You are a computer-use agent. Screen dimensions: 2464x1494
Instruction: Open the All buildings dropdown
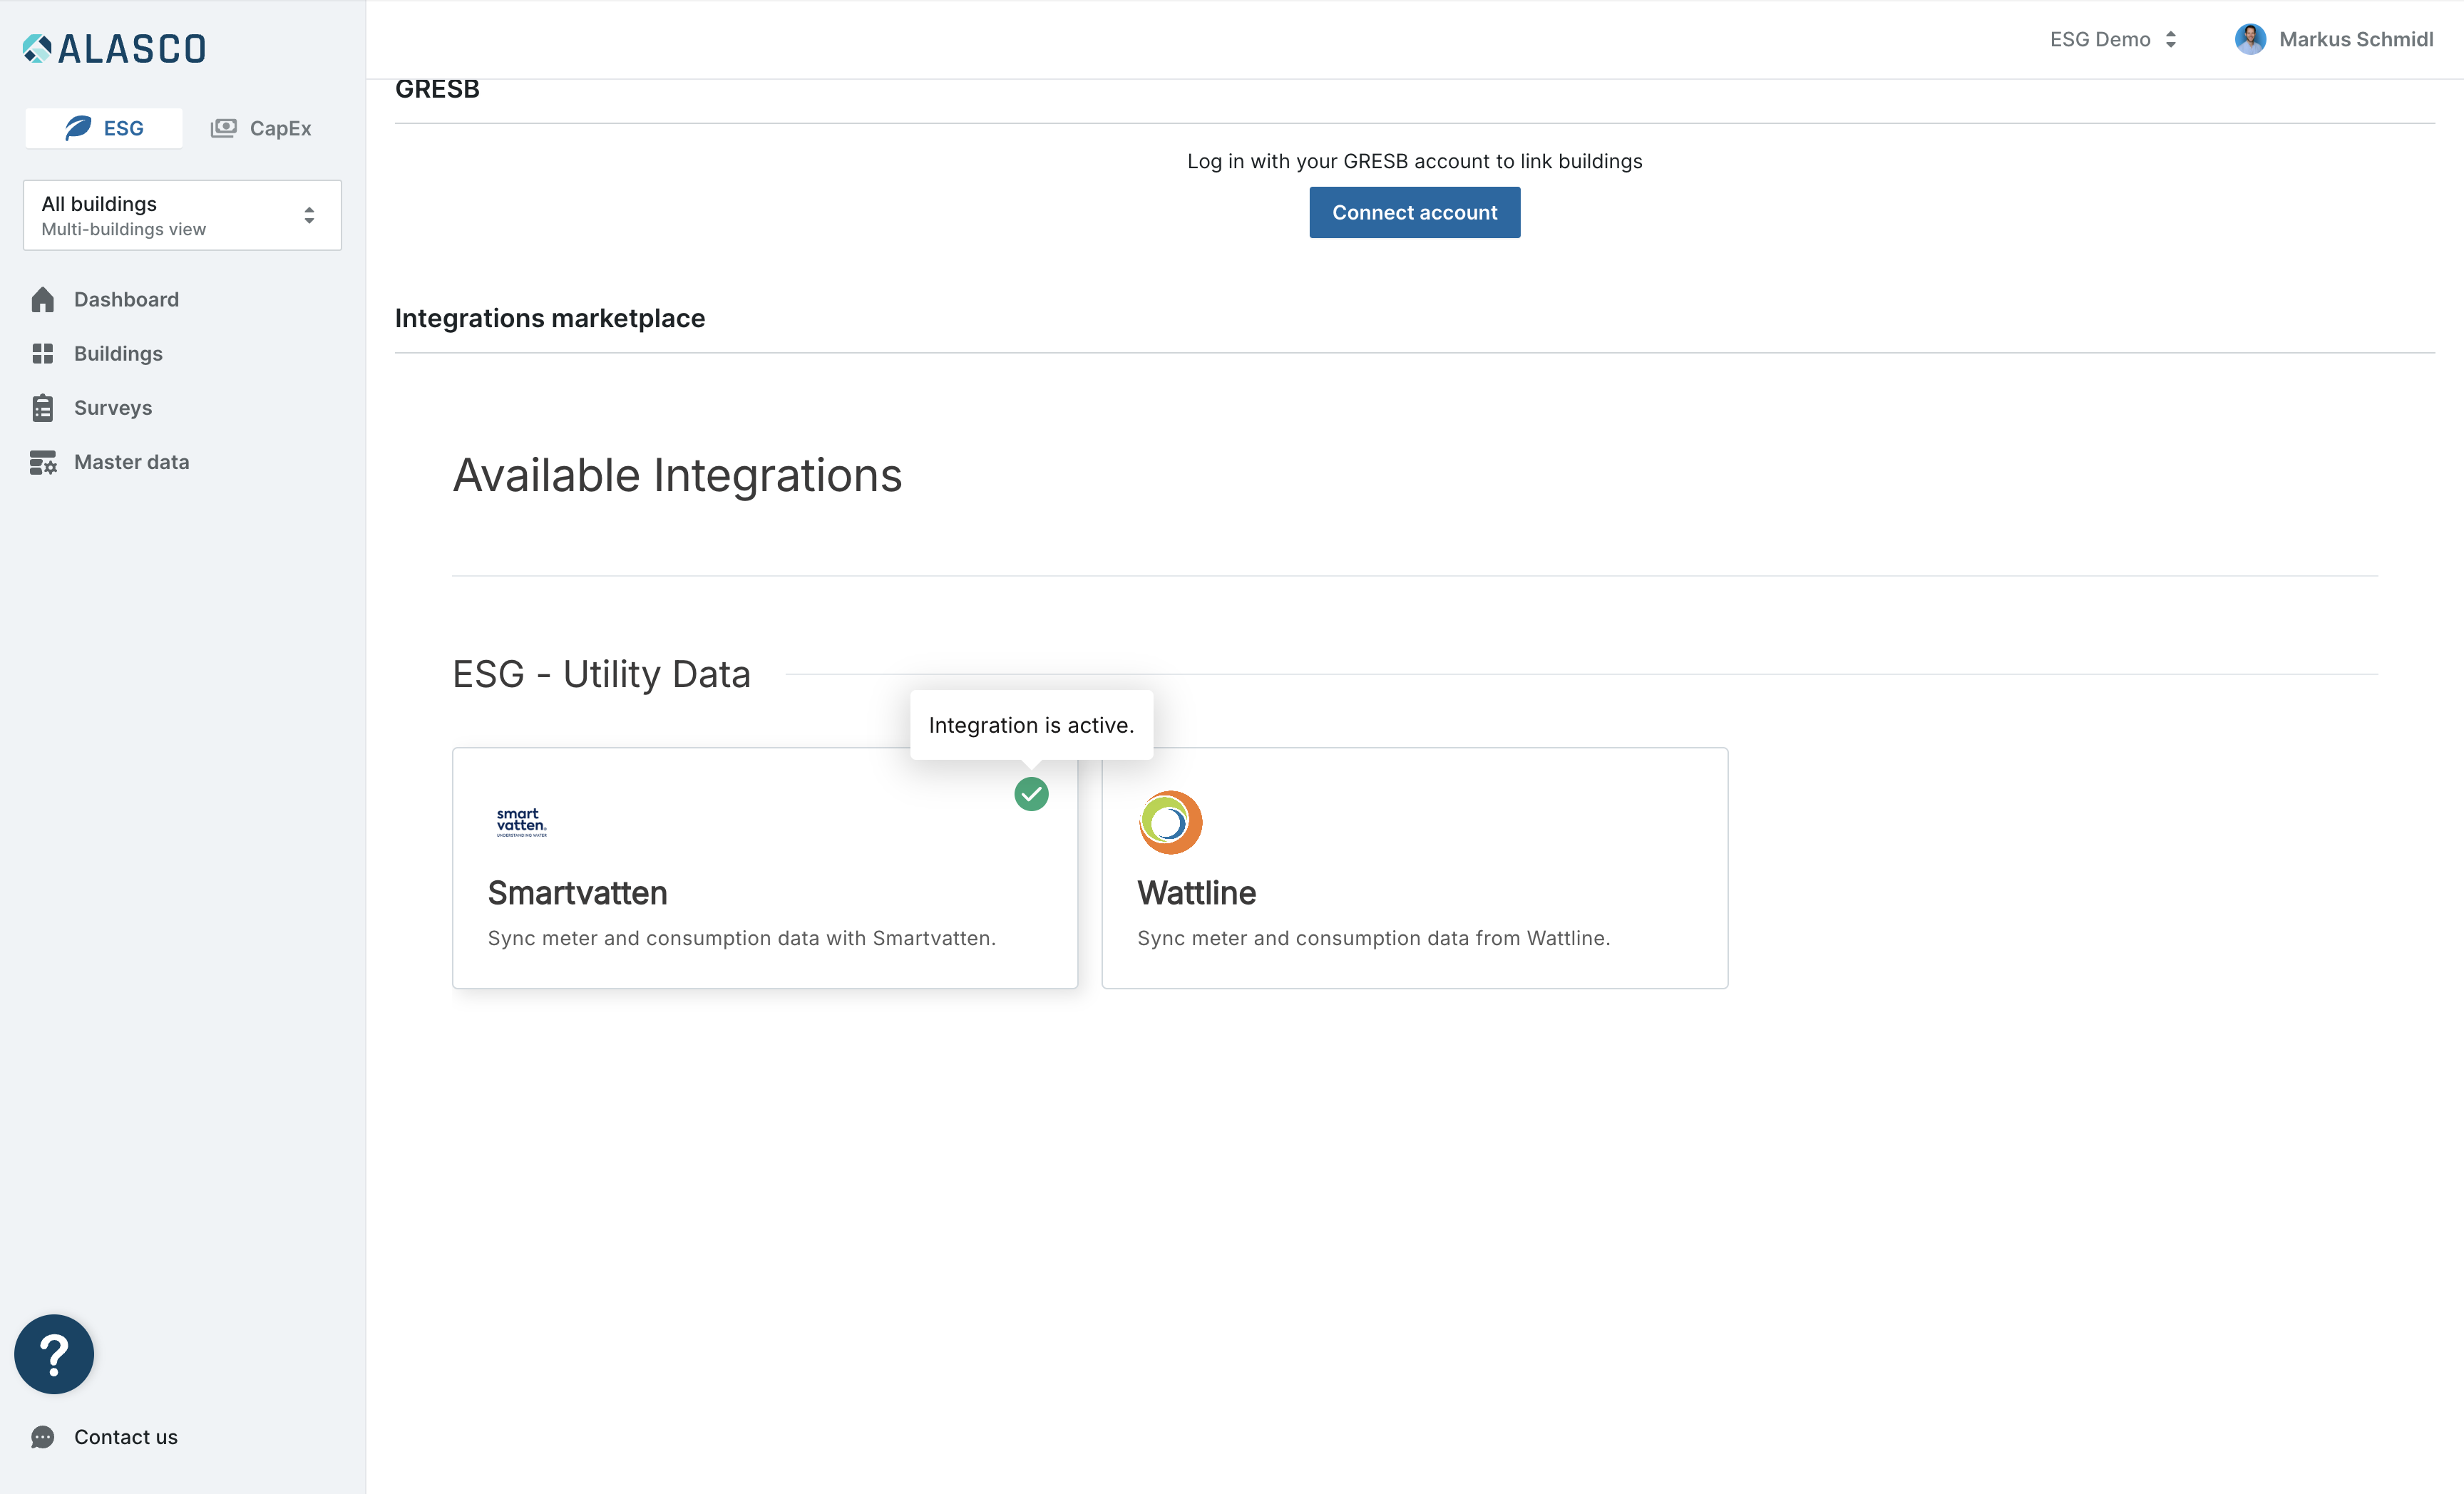pyautogui.click(x=182, y=215)
